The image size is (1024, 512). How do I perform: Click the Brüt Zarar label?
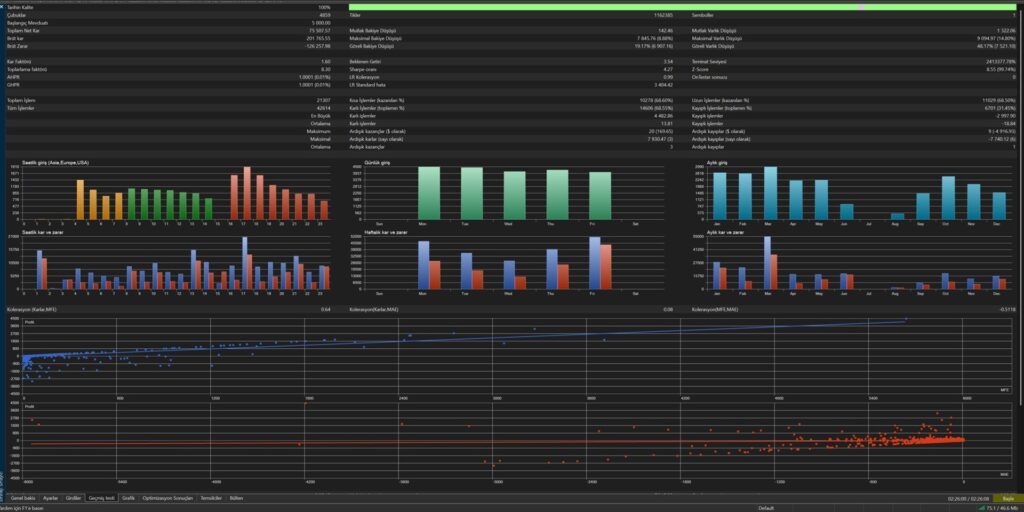(17, 46)
